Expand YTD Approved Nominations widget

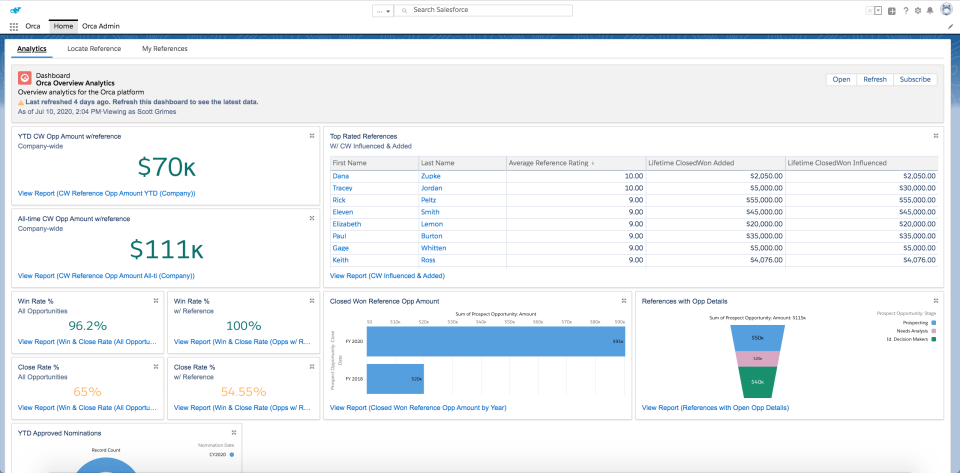[234, 433]
